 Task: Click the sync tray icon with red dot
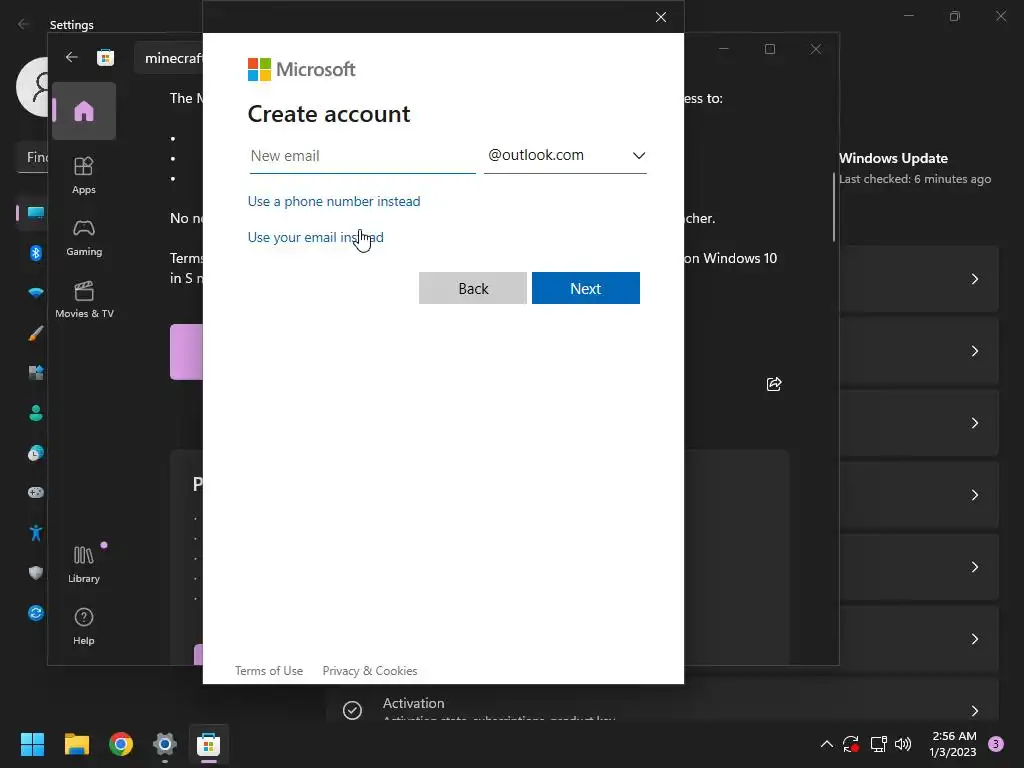pos(851,744)
